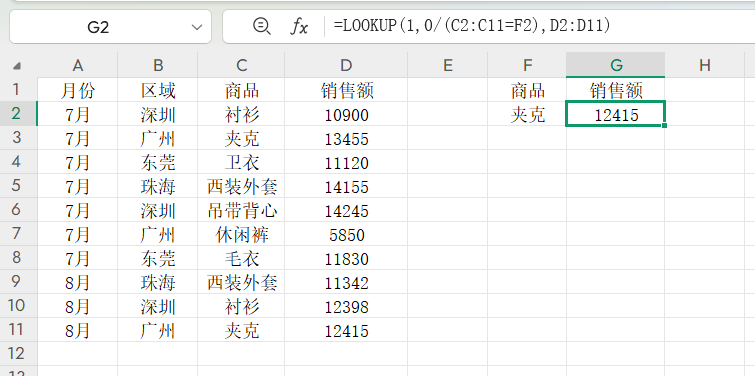Select column A header

click(78, 65)
